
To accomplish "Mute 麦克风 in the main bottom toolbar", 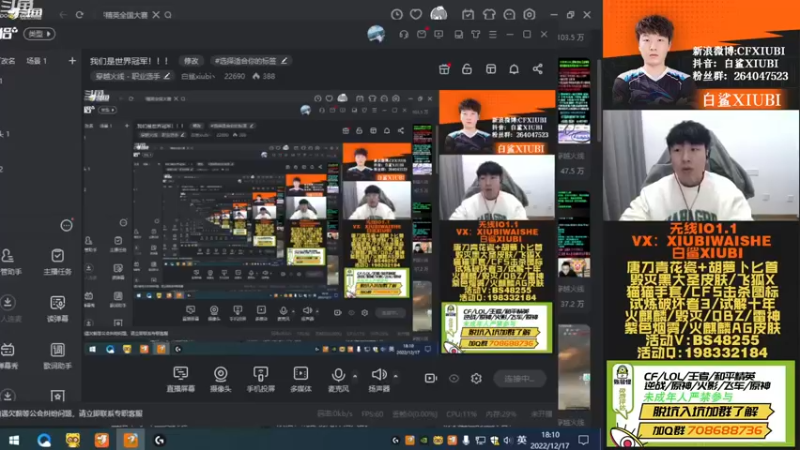I will (338, 379).
